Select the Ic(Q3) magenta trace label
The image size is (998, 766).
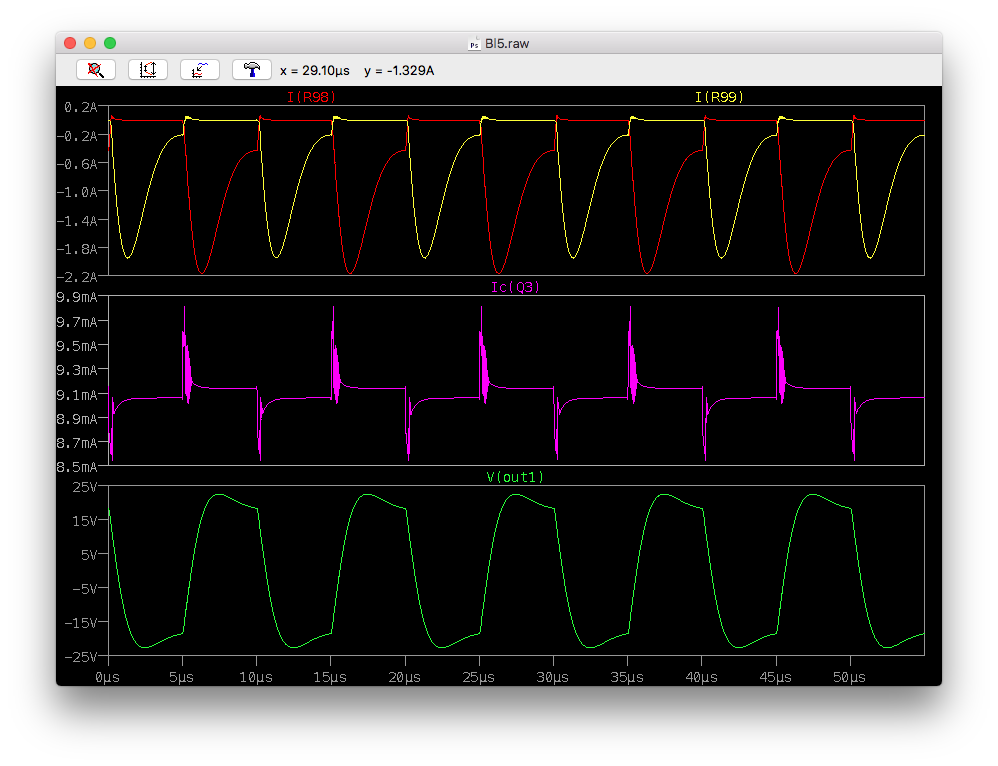(x=516, y=287)
